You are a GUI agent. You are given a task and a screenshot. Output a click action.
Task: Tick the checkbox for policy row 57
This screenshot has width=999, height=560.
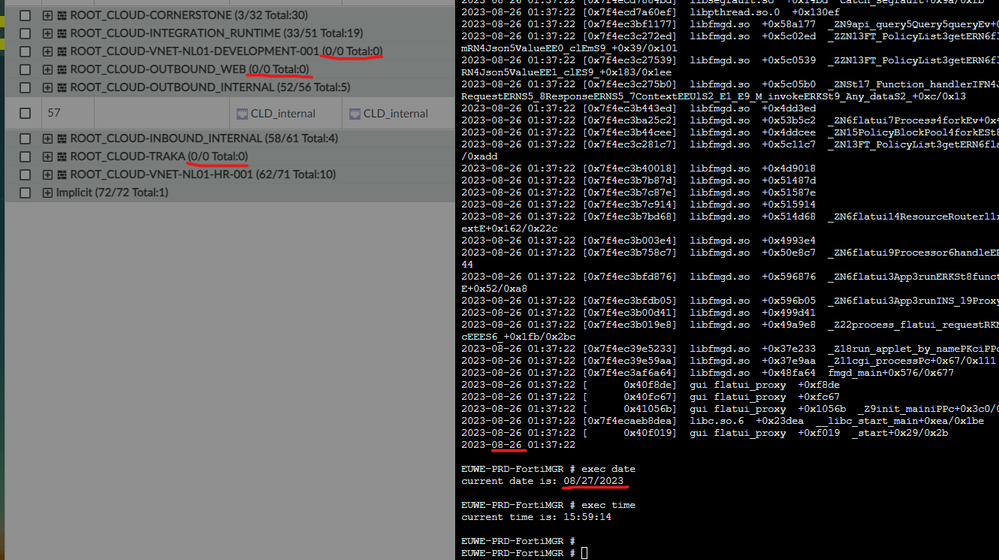pos(25,113)
